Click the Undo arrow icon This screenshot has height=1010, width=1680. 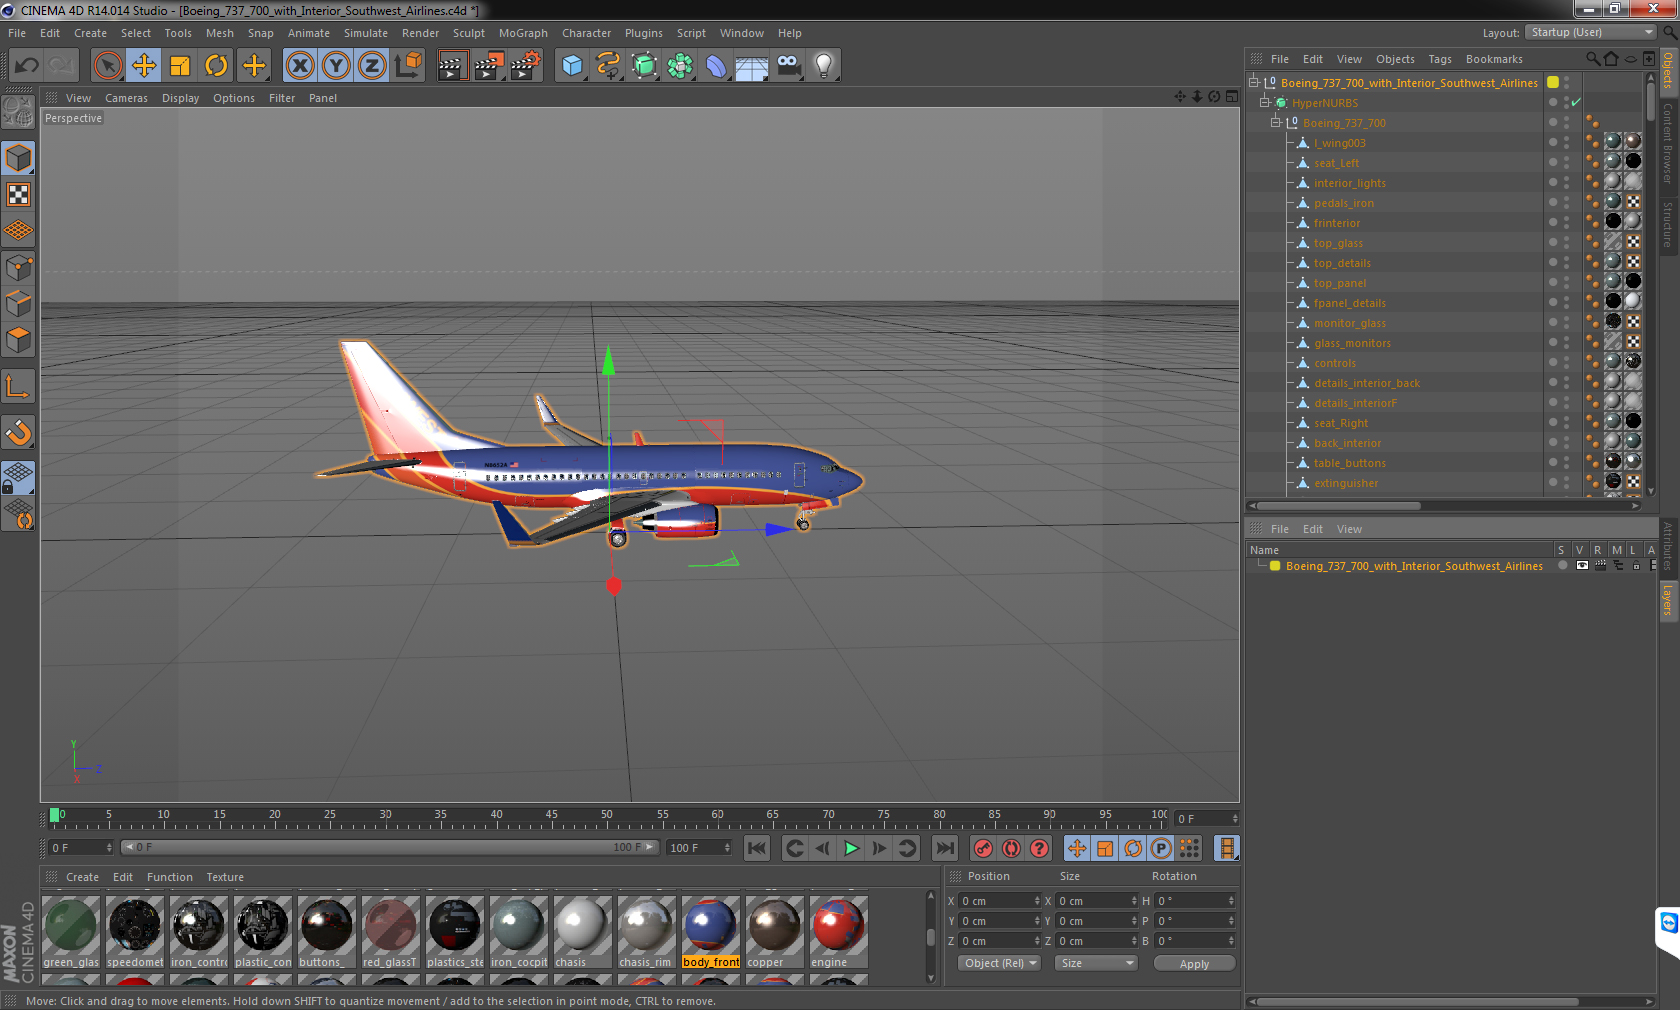pyautogui.click(x=27, y=66)
